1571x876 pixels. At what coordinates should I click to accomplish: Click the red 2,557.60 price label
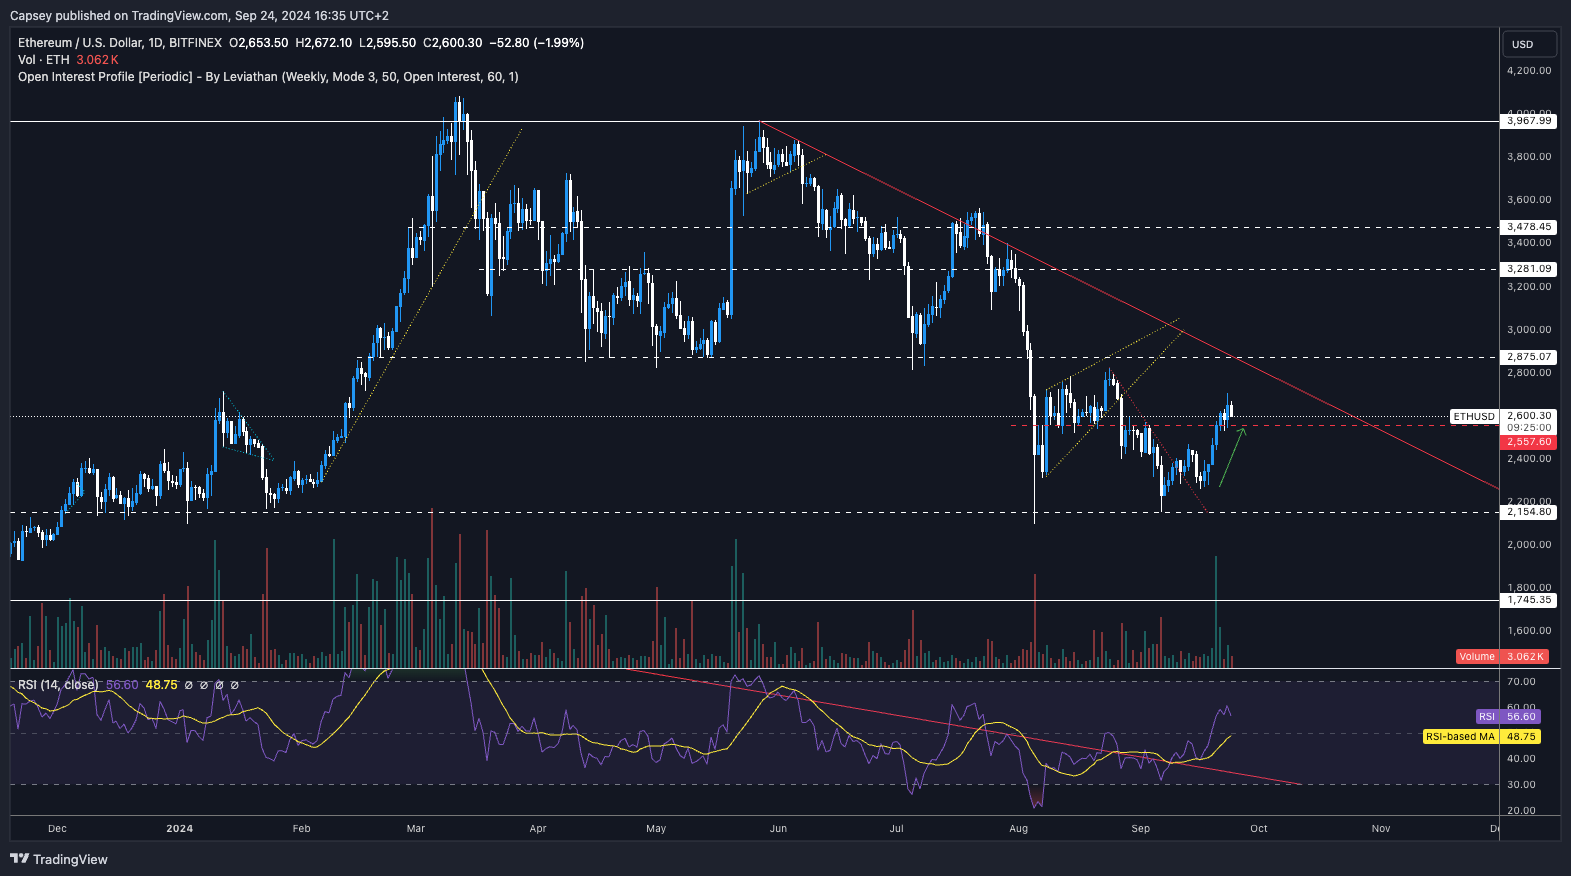pyautogui.click(x=1529, y=442)
